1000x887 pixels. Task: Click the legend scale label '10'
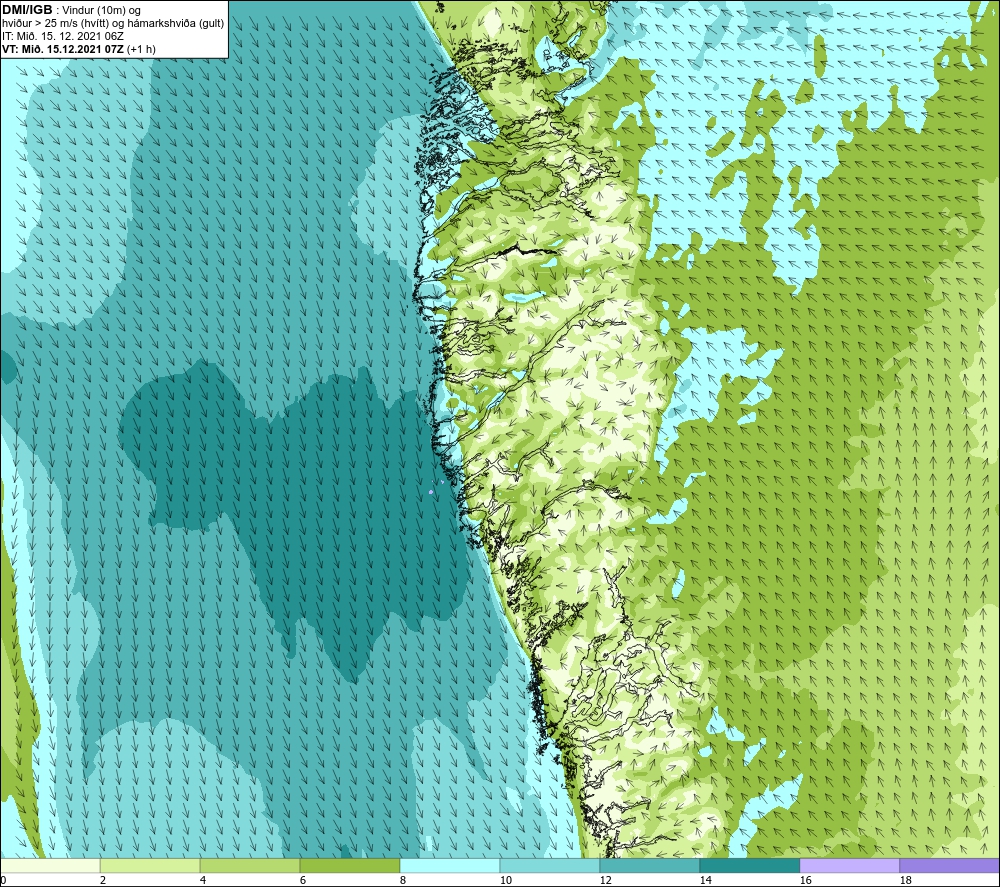point(505,881)
